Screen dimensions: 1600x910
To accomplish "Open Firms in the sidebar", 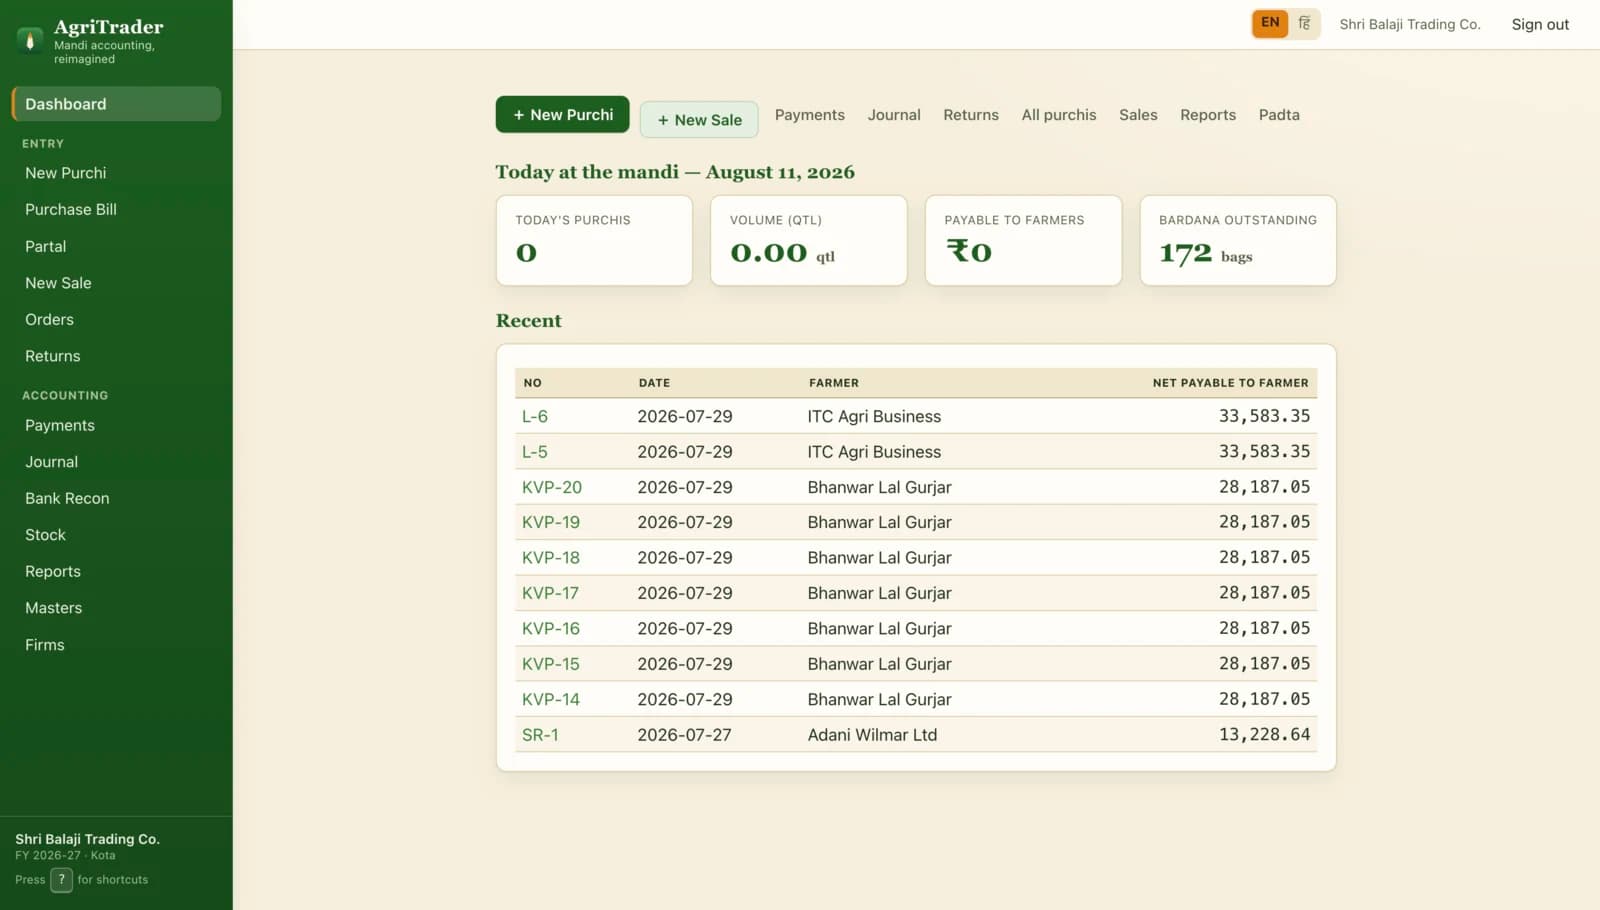I will pos(116,645).
